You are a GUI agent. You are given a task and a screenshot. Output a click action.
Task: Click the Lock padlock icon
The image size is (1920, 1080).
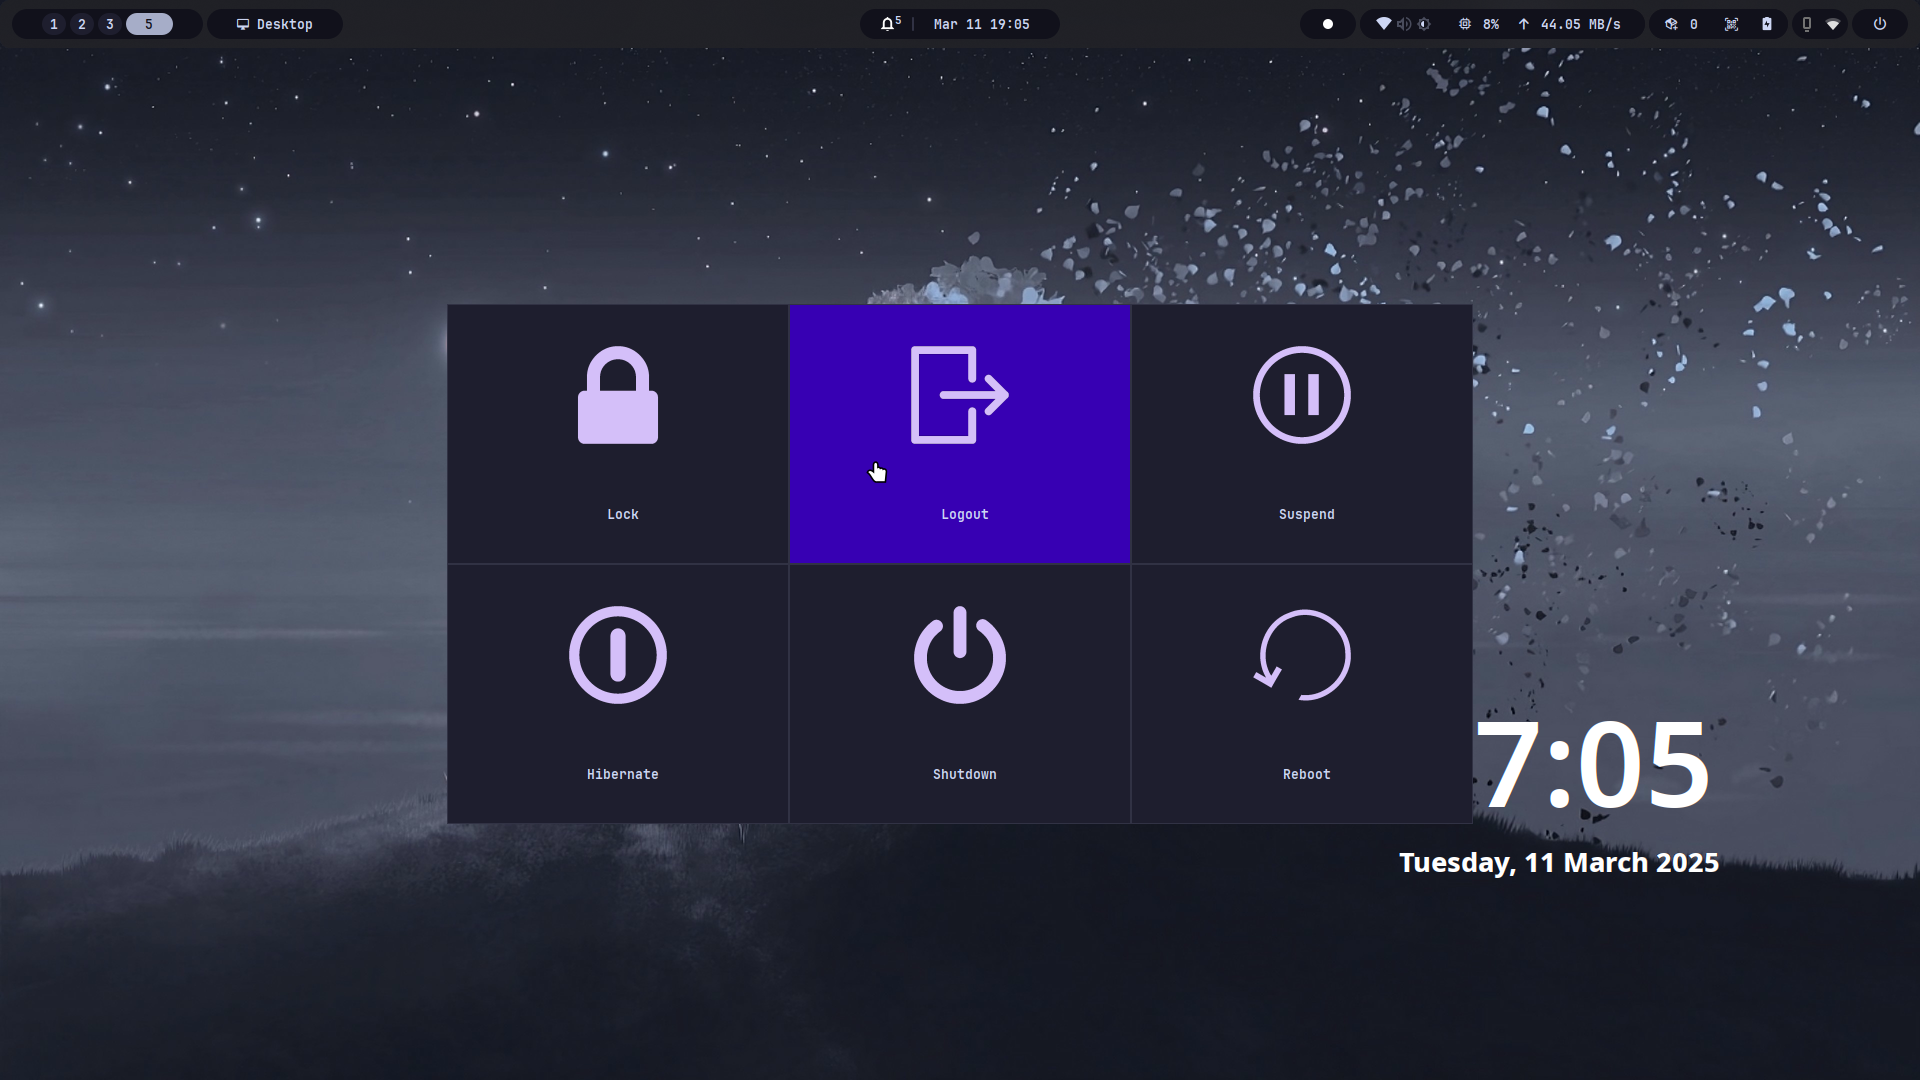point(617,395)
